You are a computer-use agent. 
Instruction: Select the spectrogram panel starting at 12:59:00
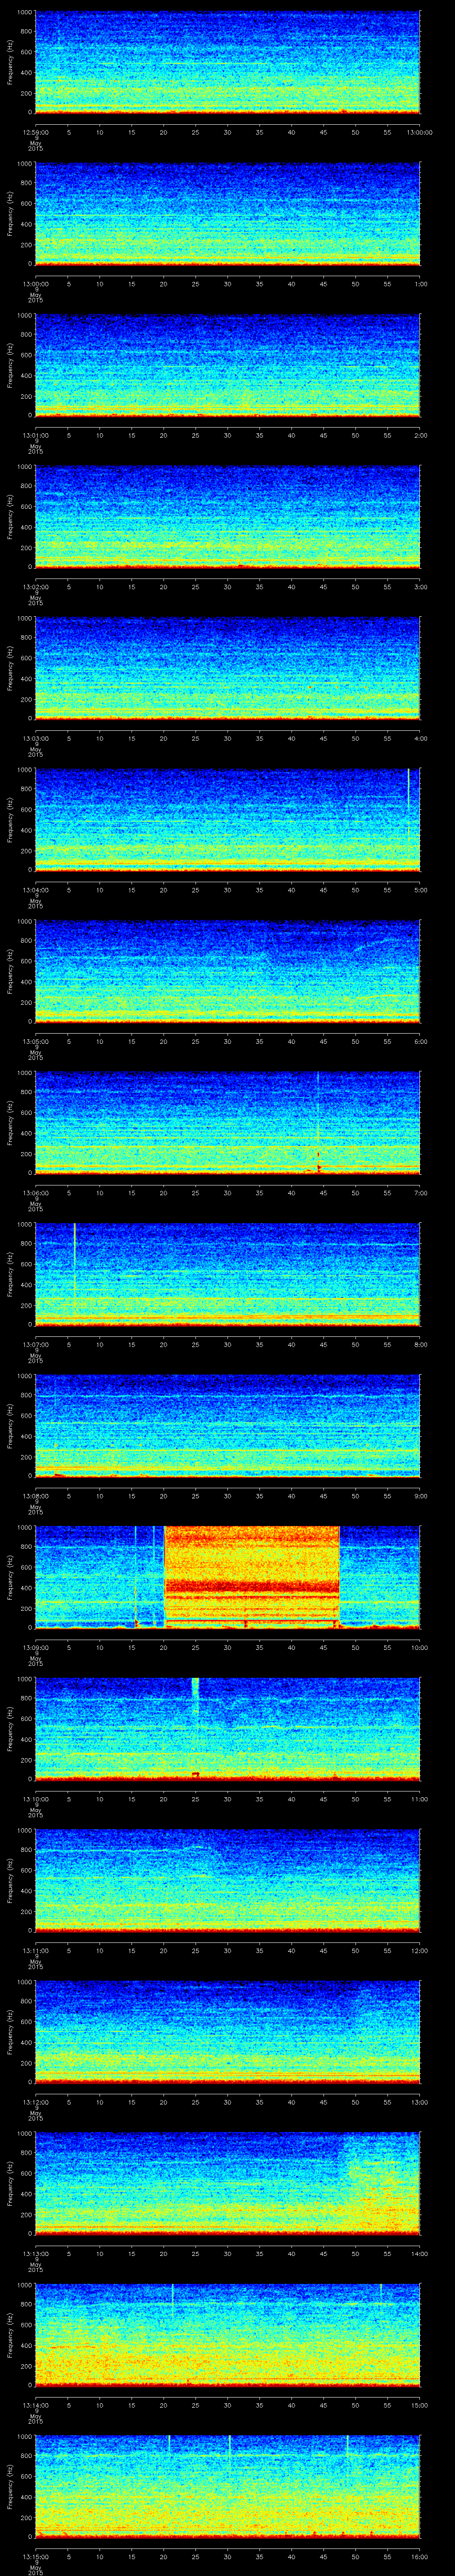point(228,63)
